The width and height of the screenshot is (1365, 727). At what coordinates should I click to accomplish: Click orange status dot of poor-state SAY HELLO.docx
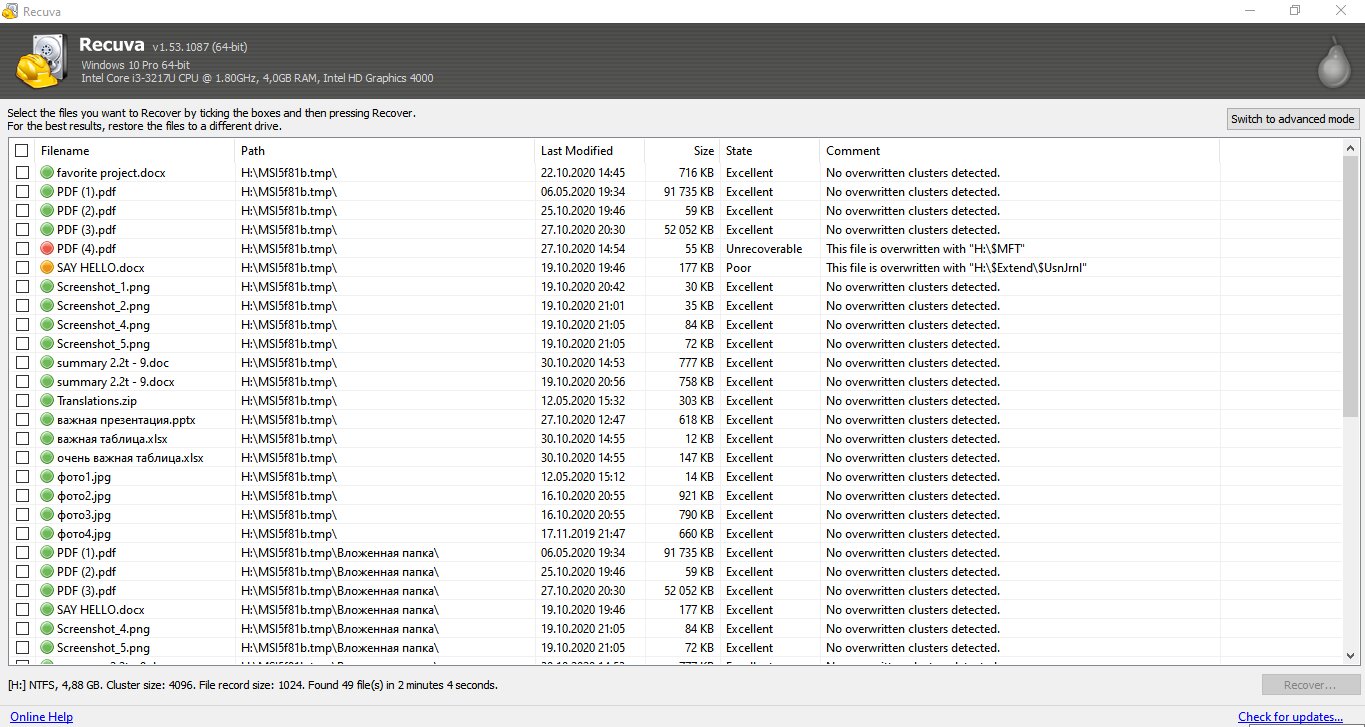pyautogui.click(x=46, y=268)
